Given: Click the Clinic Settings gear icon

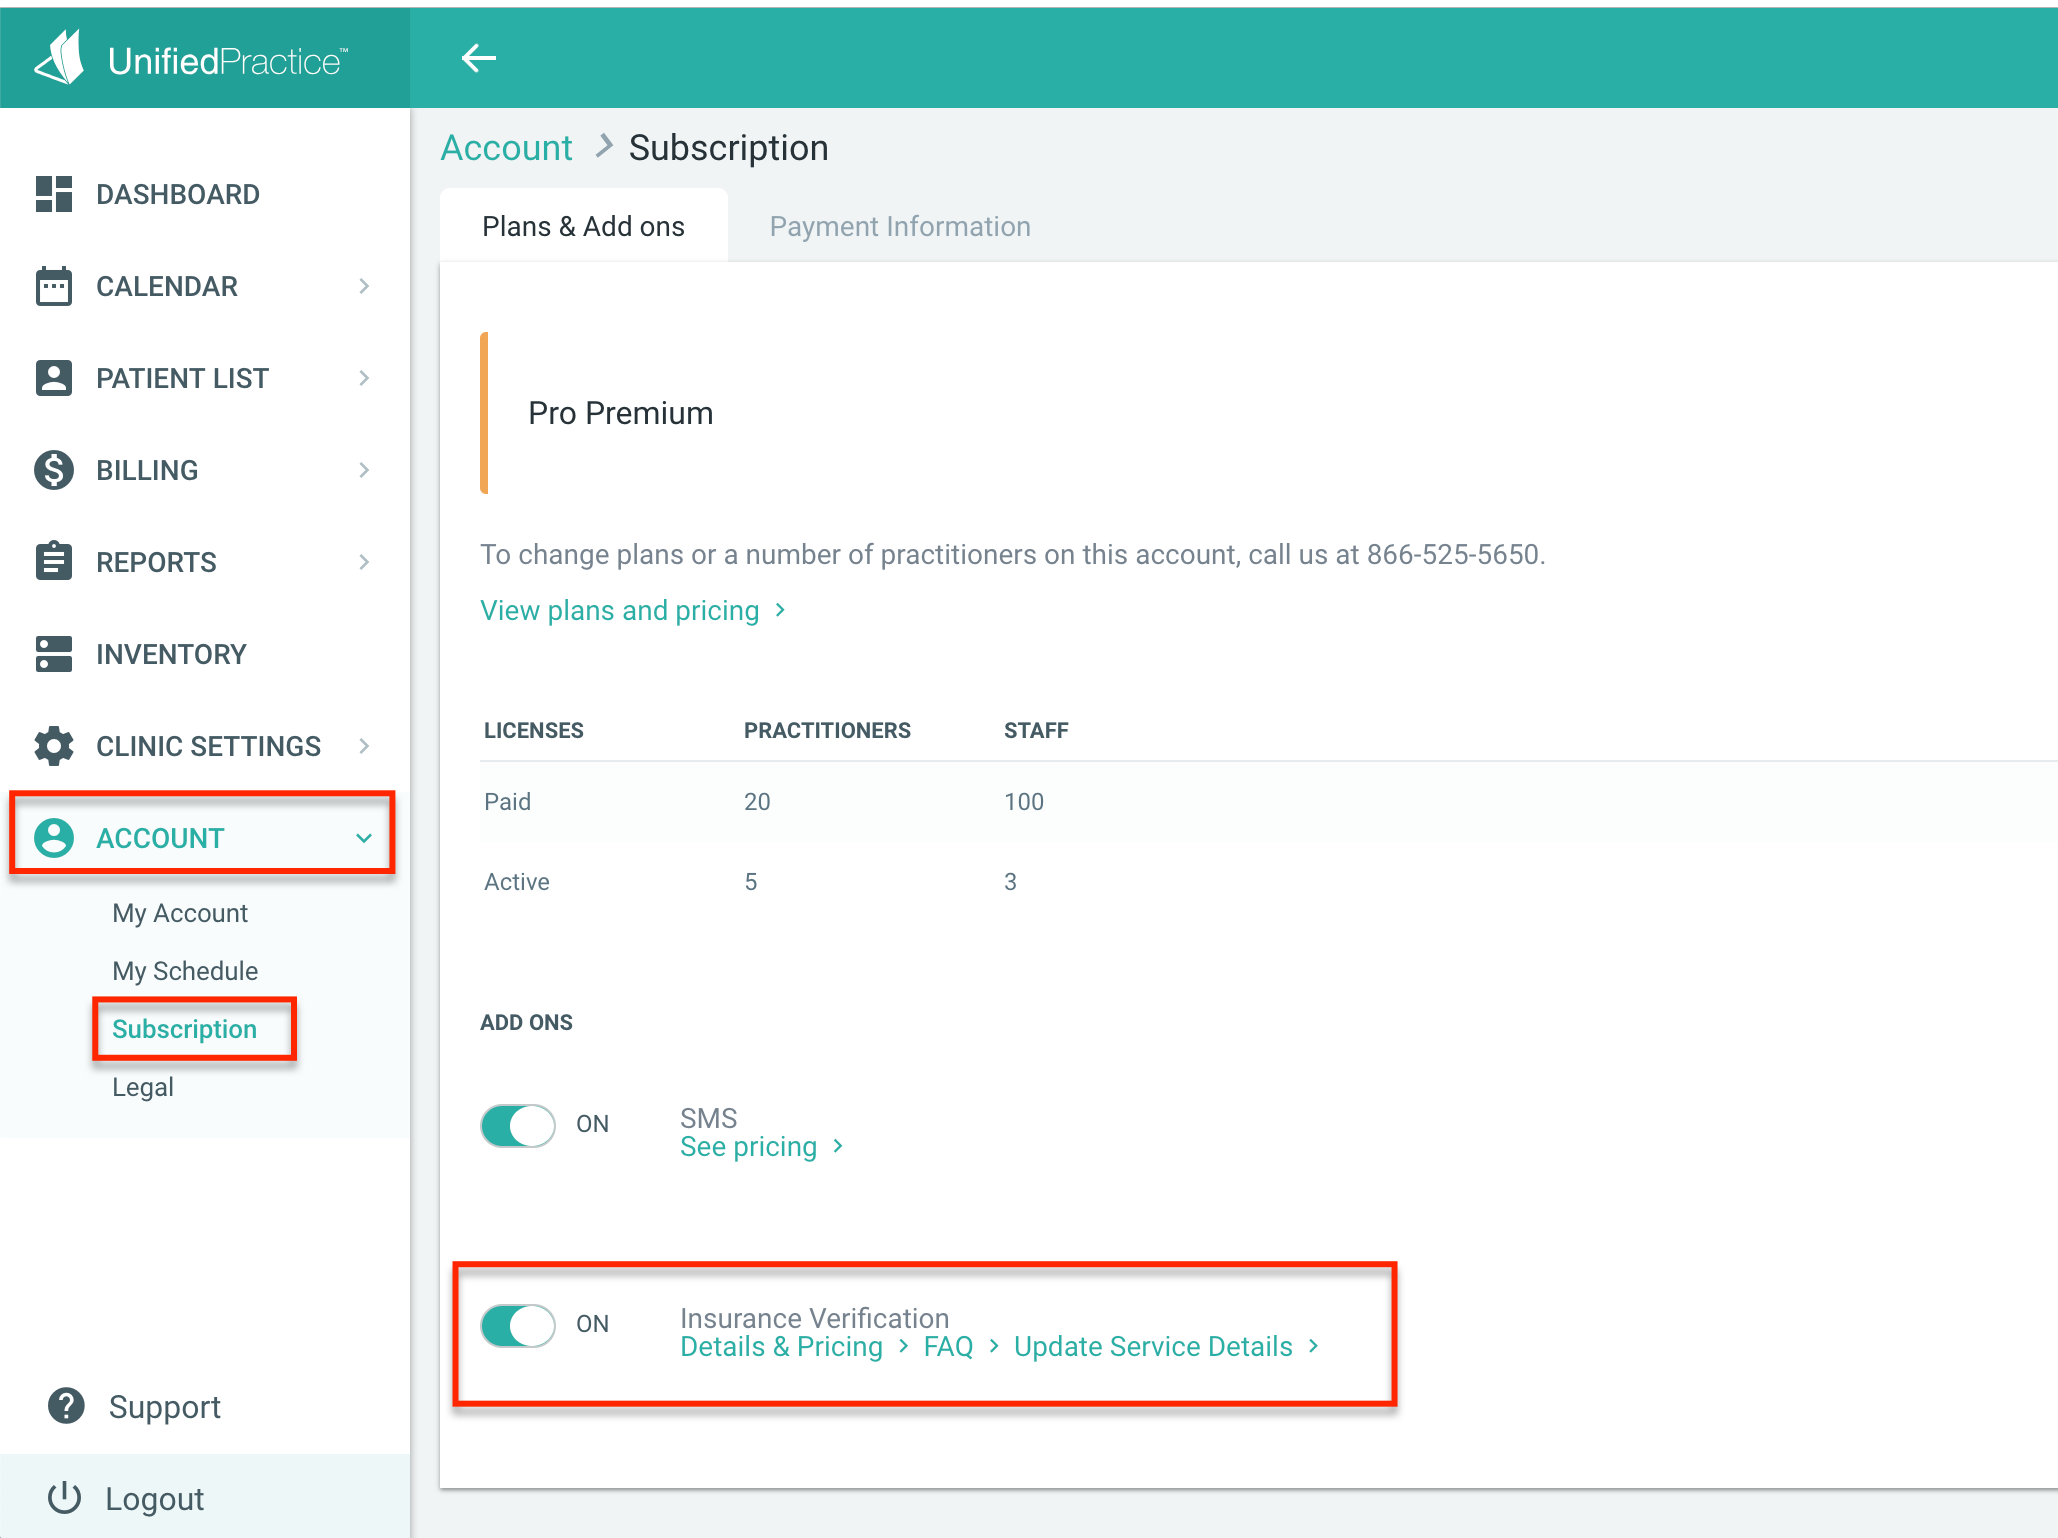Looking at the screenshot, I should (54, 746).
